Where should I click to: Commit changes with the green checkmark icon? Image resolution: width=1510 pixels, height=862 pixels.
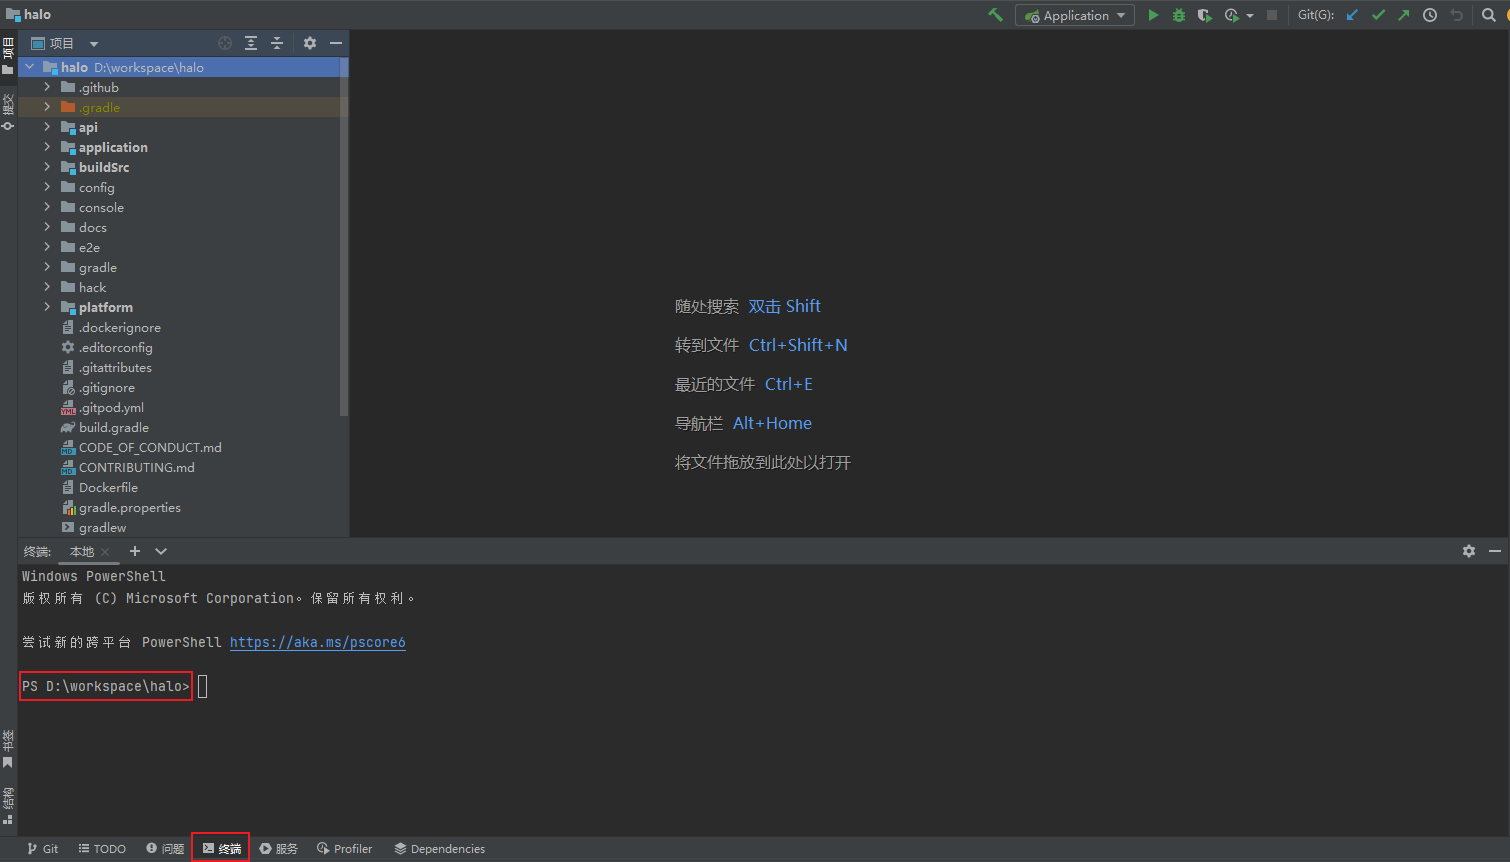click(x=1378, y=15)
